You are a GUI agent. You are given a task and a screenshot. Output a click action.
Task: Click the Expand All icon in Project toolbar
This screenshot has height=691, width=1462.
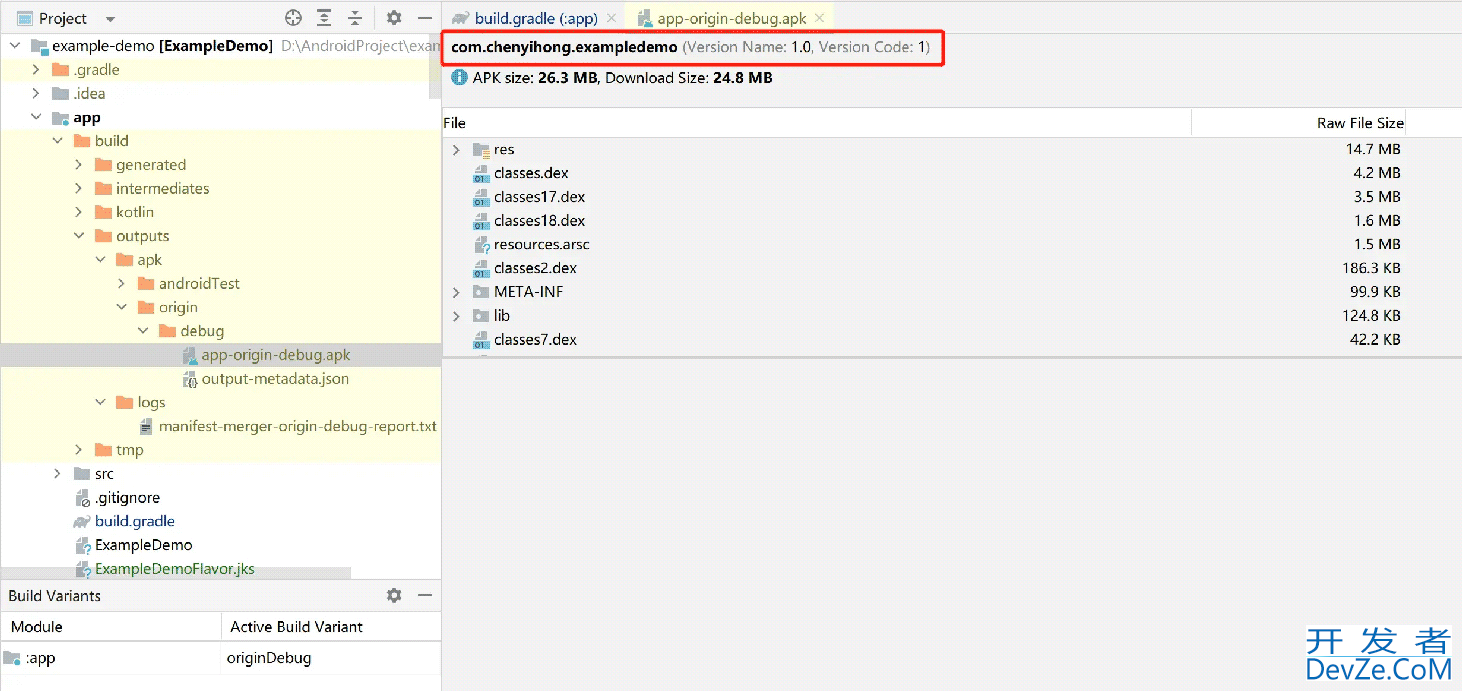[x=324, y=18]
